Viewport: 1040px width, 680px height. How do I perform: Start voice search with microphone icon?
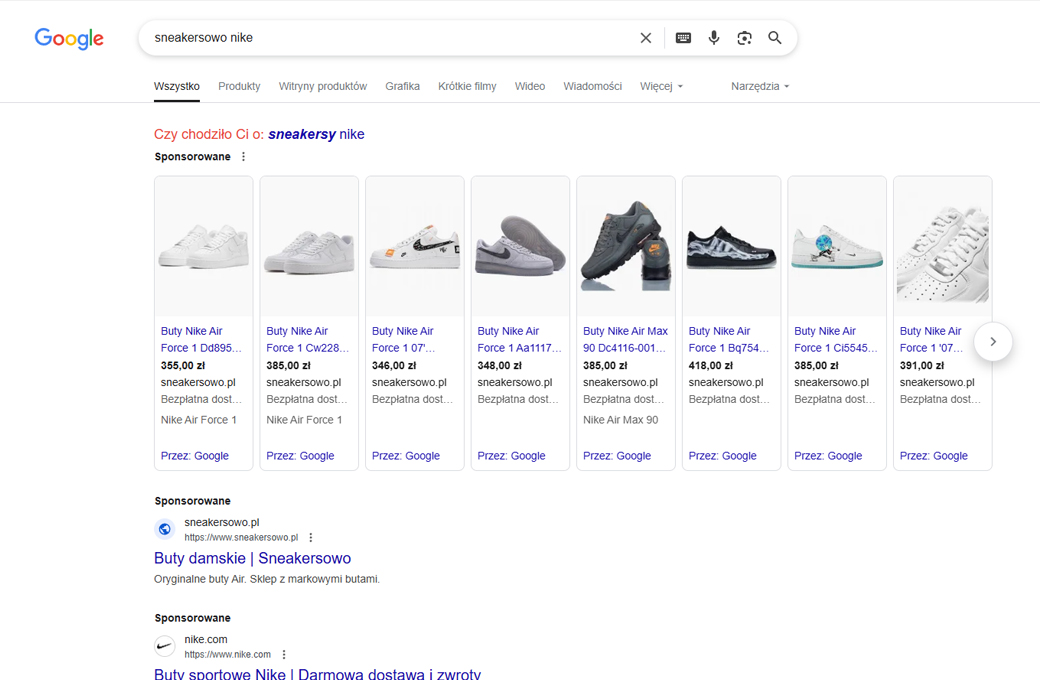714,38
